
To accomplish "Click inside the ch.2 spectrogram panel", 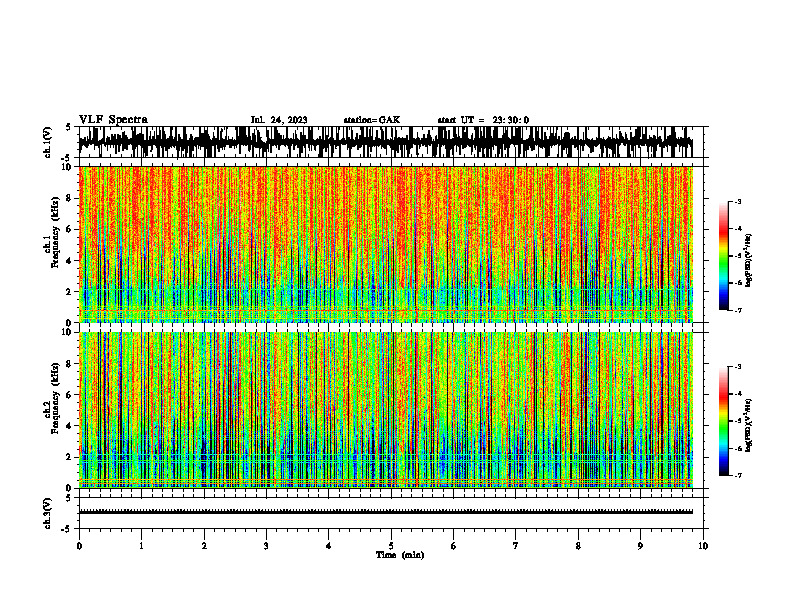I will point(386,410).
